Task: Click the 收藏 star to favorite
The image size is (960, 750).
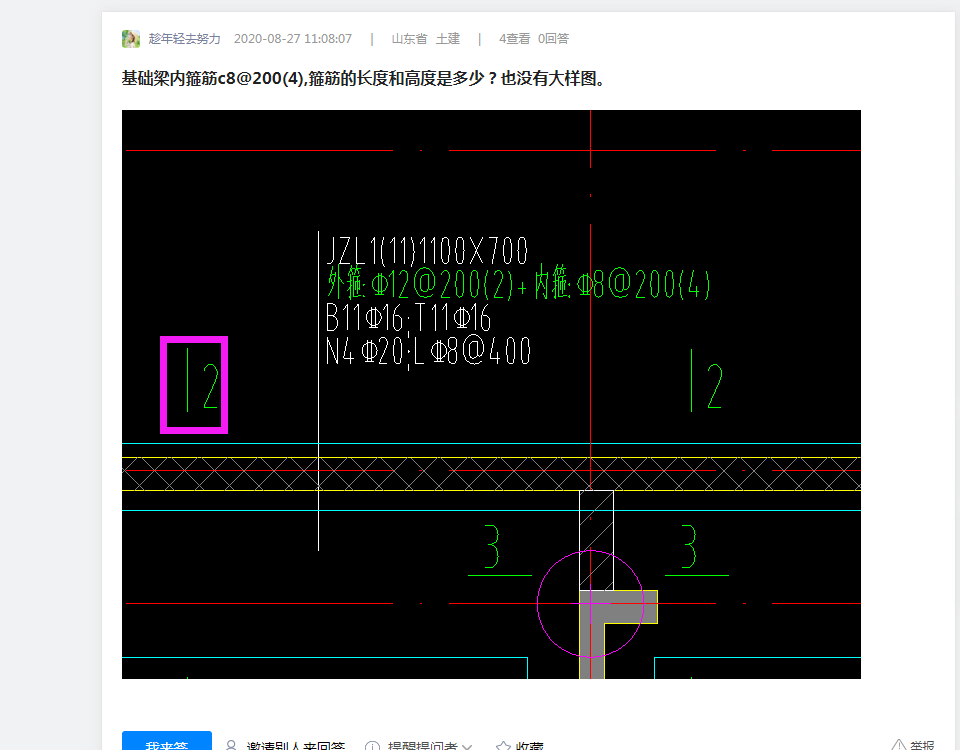Action: pos(520,744)
